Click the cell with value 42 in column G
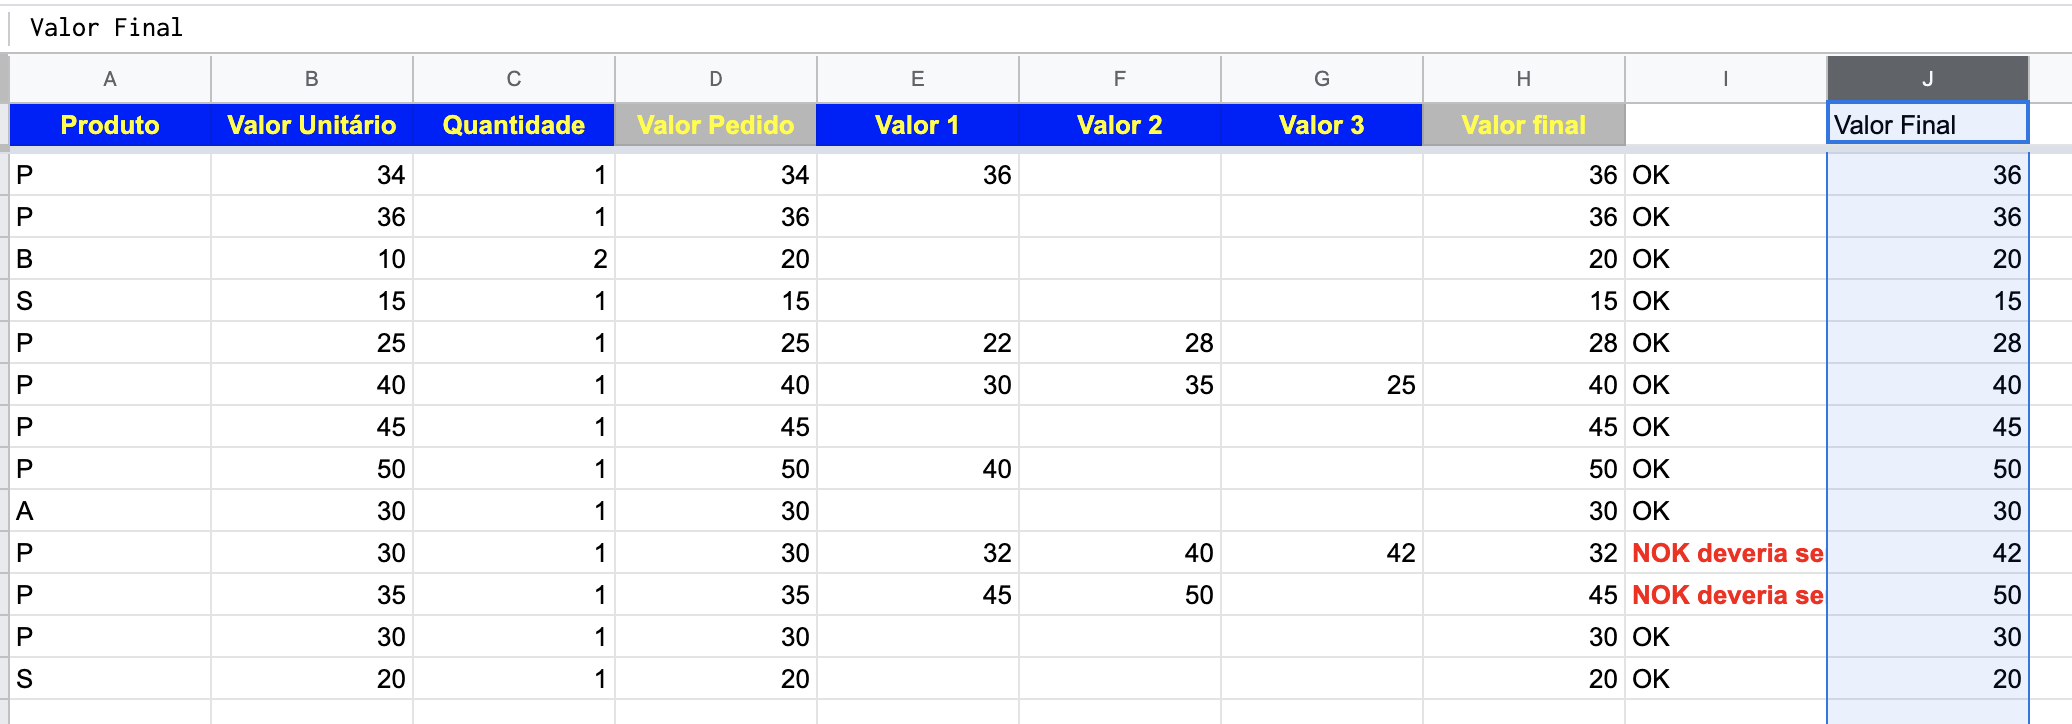Screen dimensions: 2072x724 click(x=1322, y=553)
